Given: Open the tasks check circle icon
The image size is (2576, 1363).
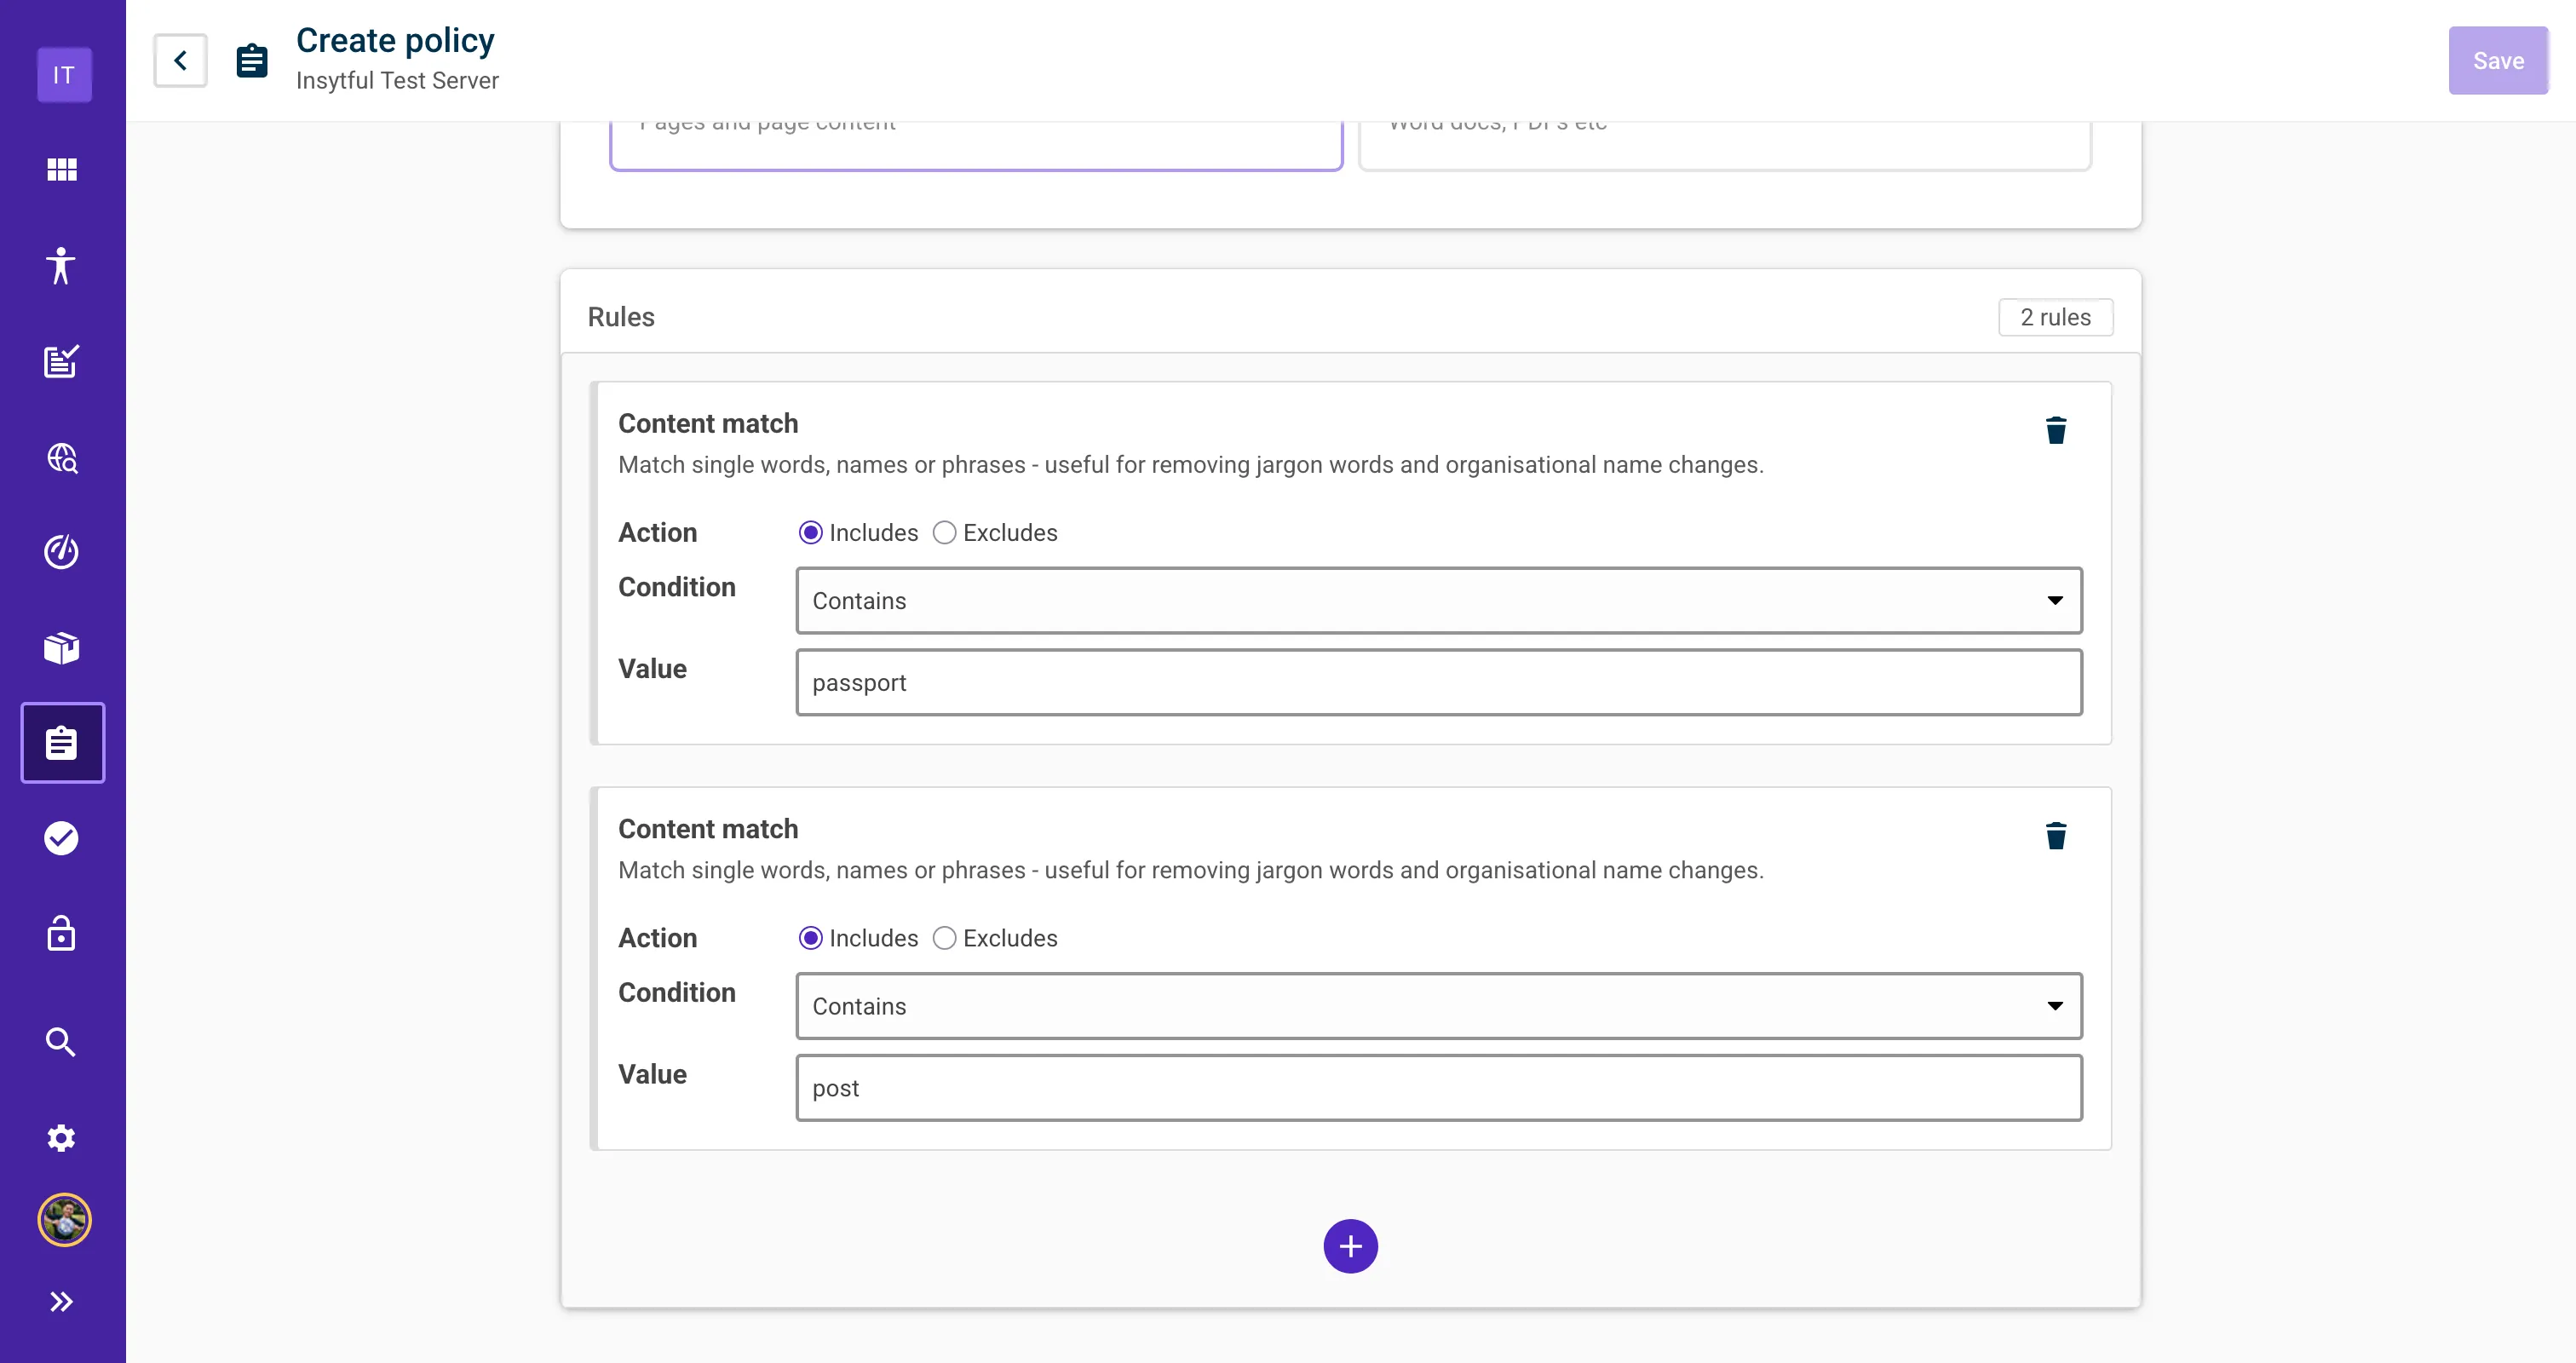Looking at the screenshot, I should point(61,838).
